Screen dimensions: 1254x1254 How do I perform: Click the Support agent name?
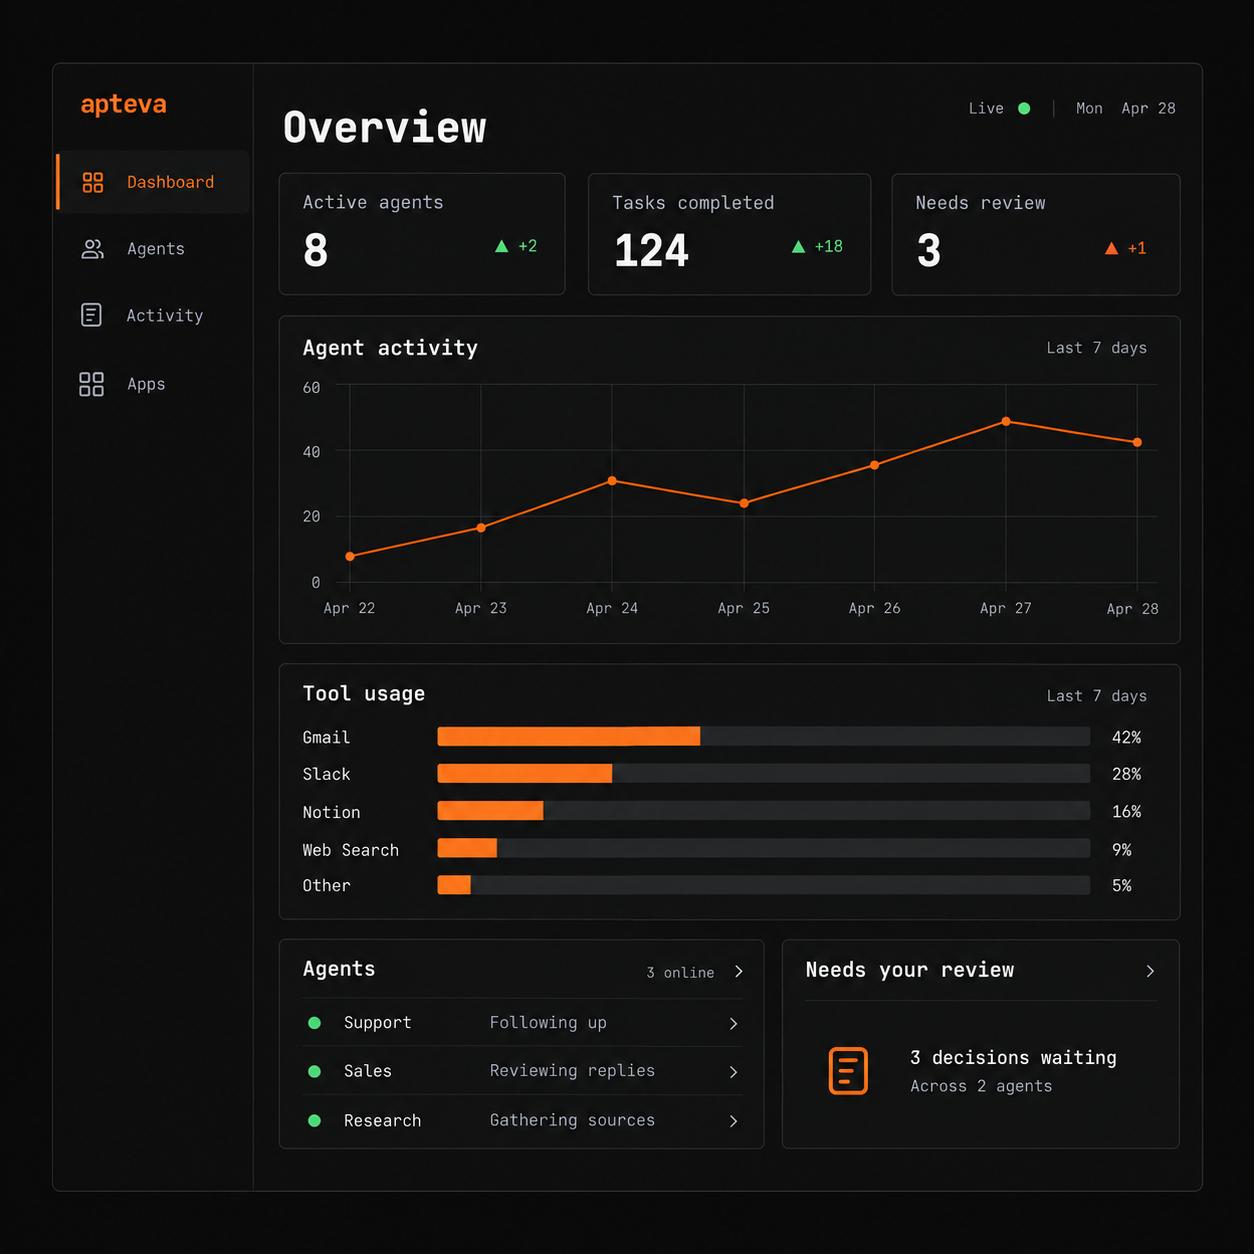click(377, 1023)
